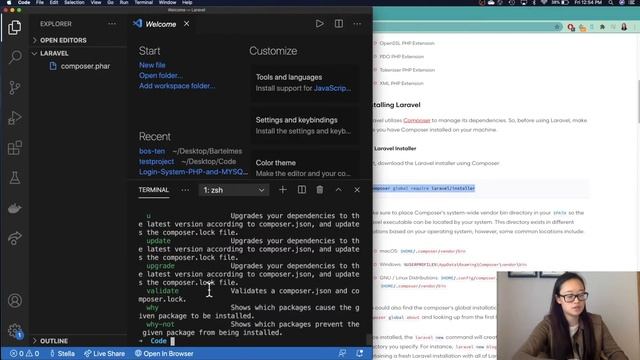Bookmark page with star icon in browser
This screenshot has width=640, height=360.
click(x=558, y=27)
